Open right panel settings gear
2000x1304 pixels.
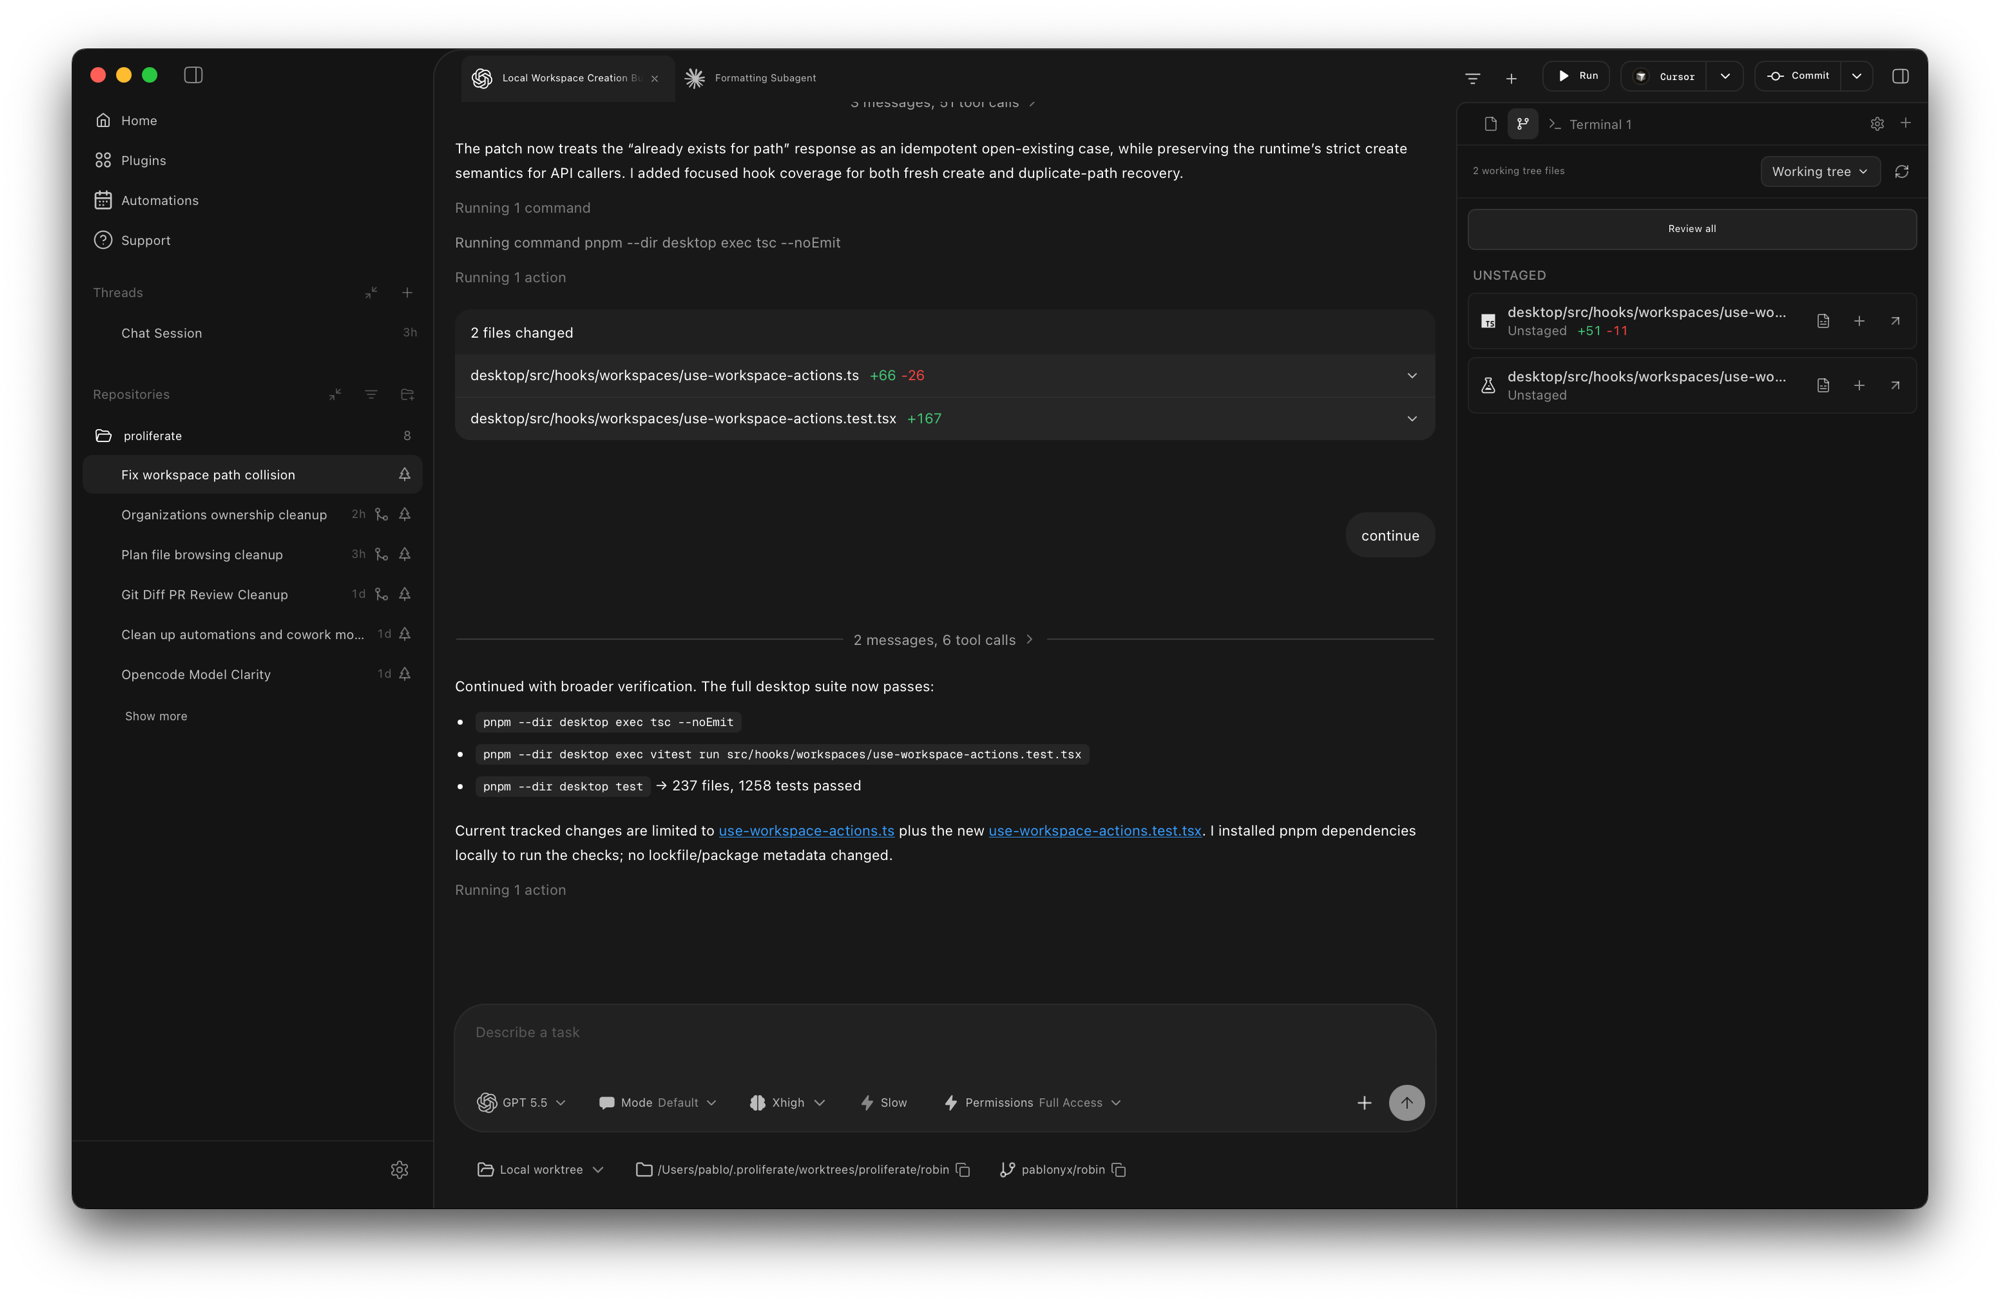[1877, 124]
